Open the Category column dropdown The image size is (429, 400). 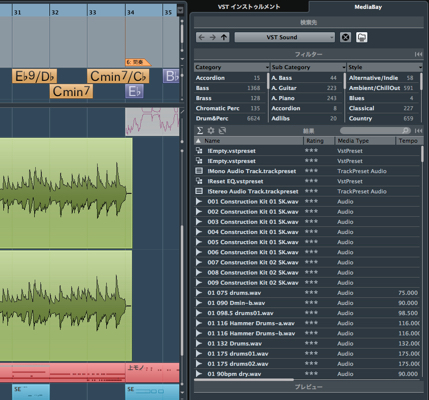pos(267,67)
